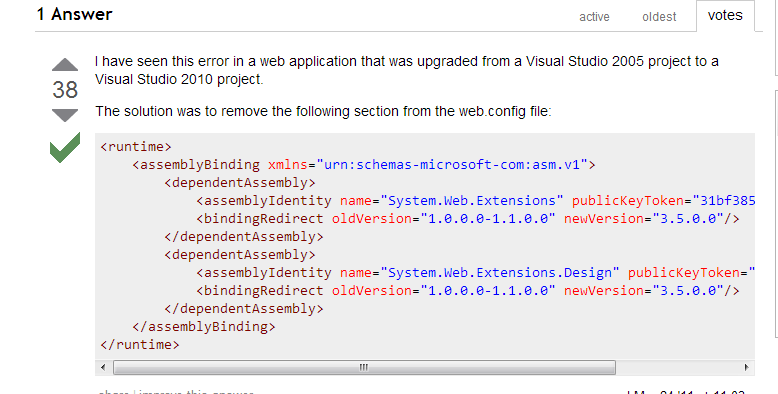
Task: Click the opening <runtime> tag line
Action: coord(136,147)
